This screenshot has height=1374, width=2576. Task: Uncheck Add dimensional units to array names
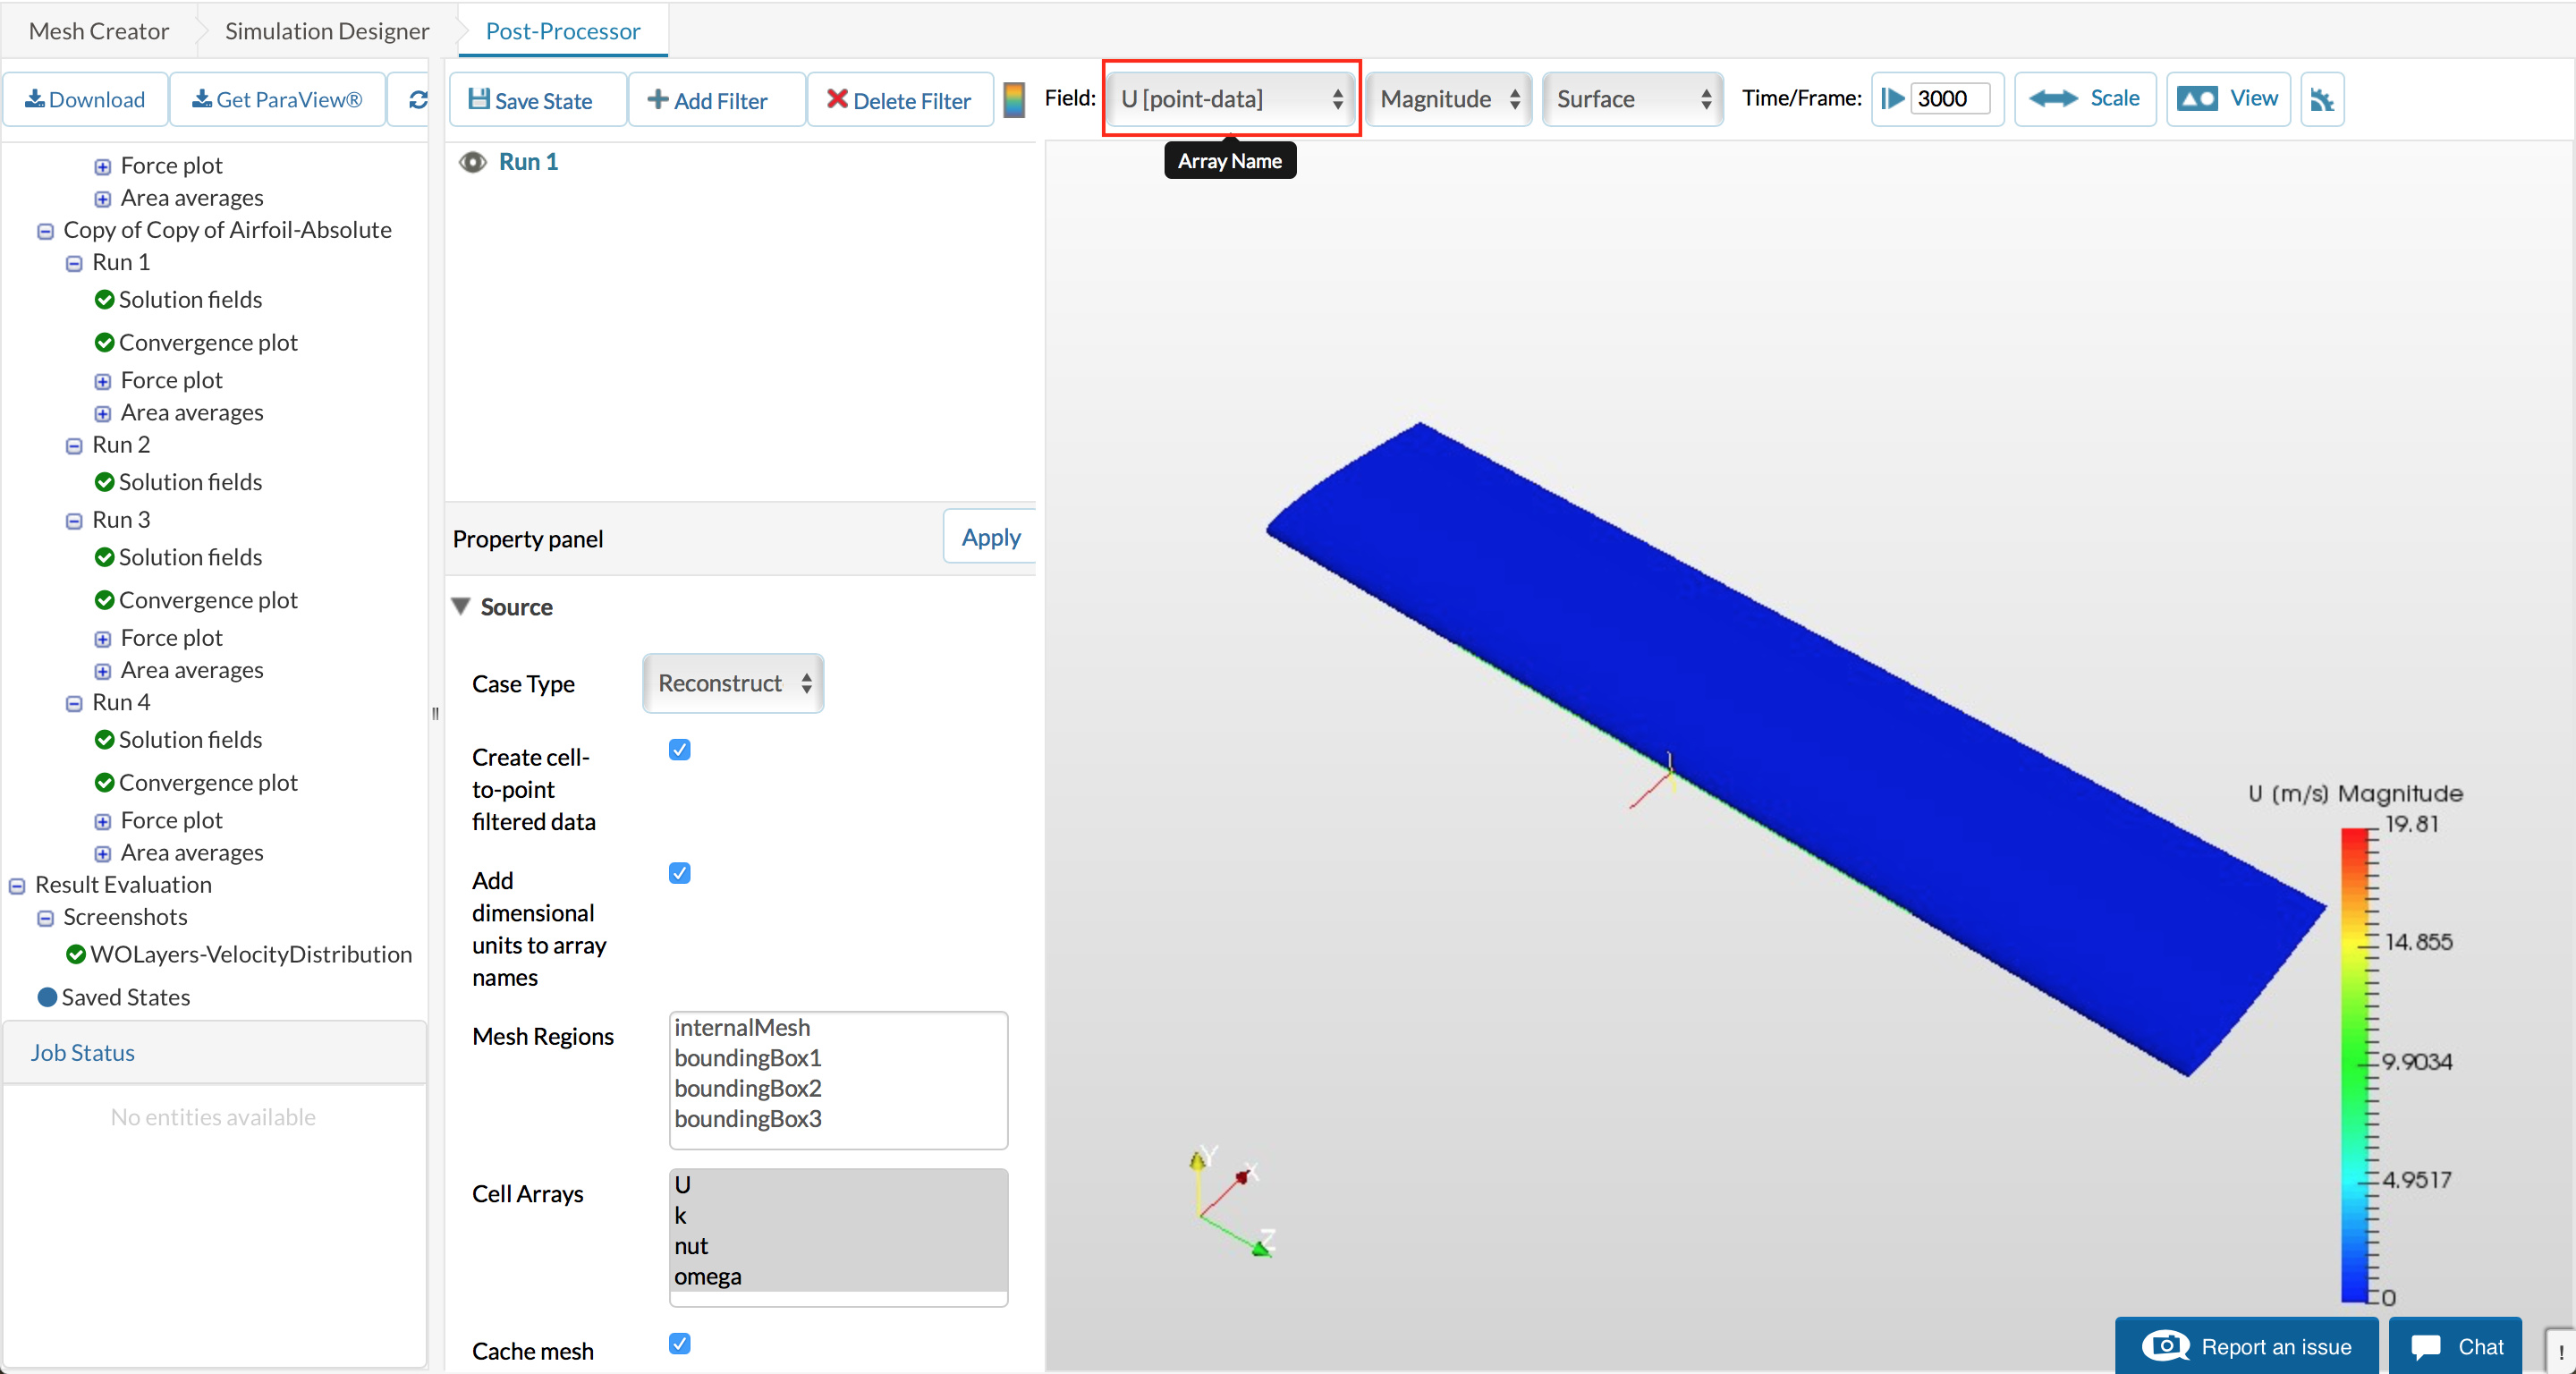coord(679,873)
